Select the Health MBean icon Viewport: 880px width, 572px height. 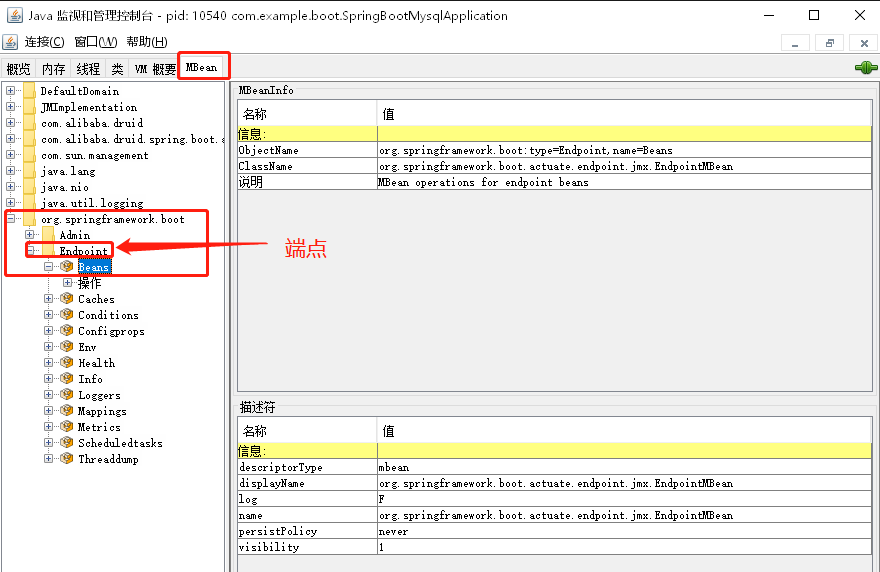(x=67, y=363)
